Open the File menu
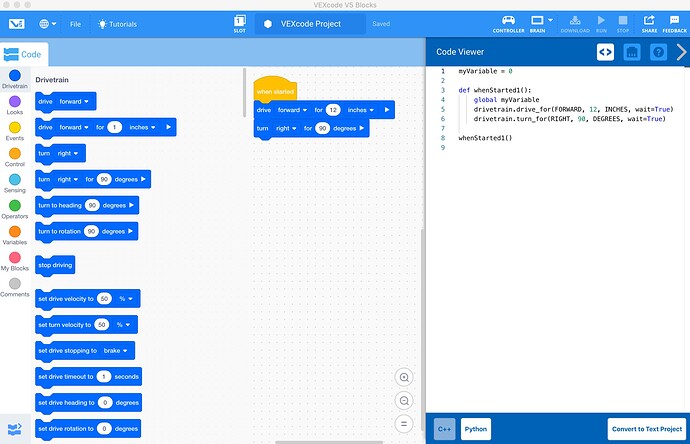 coord(76,23)
